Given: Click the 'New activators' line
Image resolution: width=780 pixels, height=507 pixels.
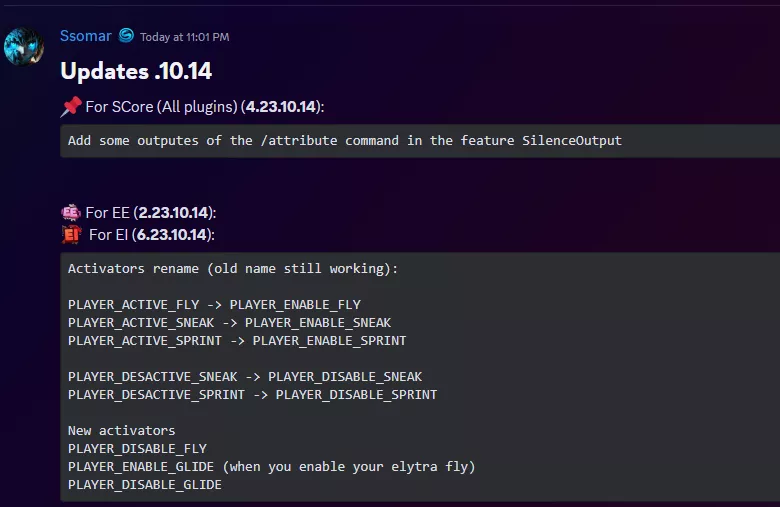Looking at the screenshot, I should pos(121,430).
